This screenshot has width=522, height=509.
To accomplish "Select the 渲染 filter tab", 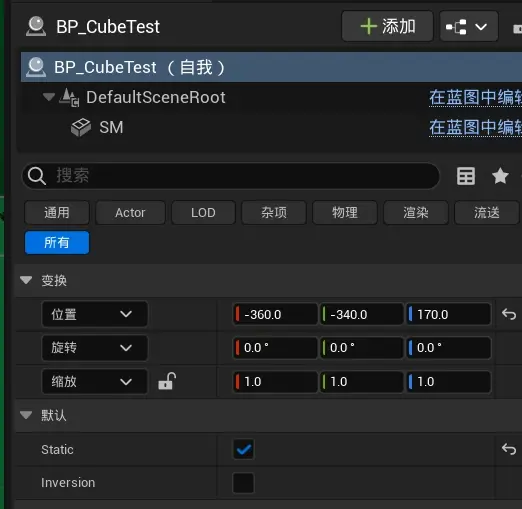I will pyautogui.click(x=416, y=212).
